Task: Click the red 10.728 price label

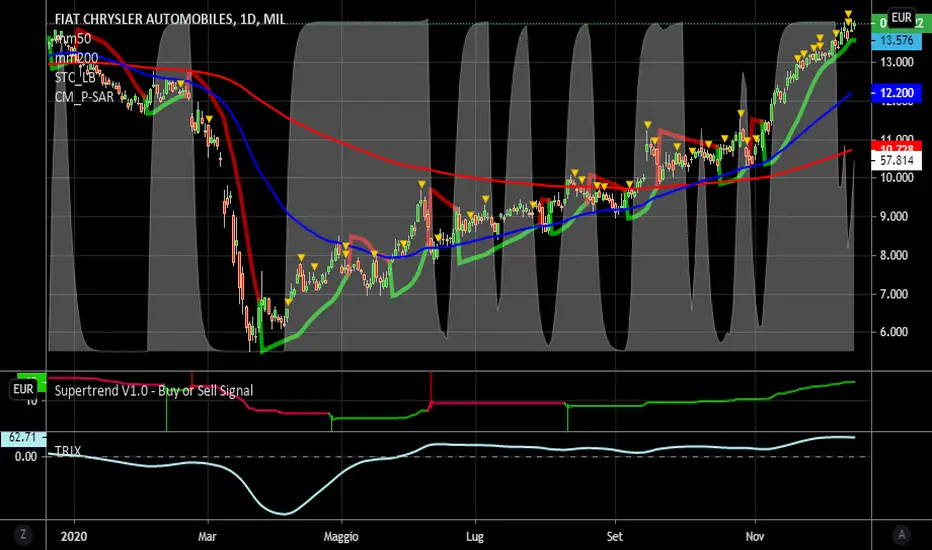Action: pos(896,147)
